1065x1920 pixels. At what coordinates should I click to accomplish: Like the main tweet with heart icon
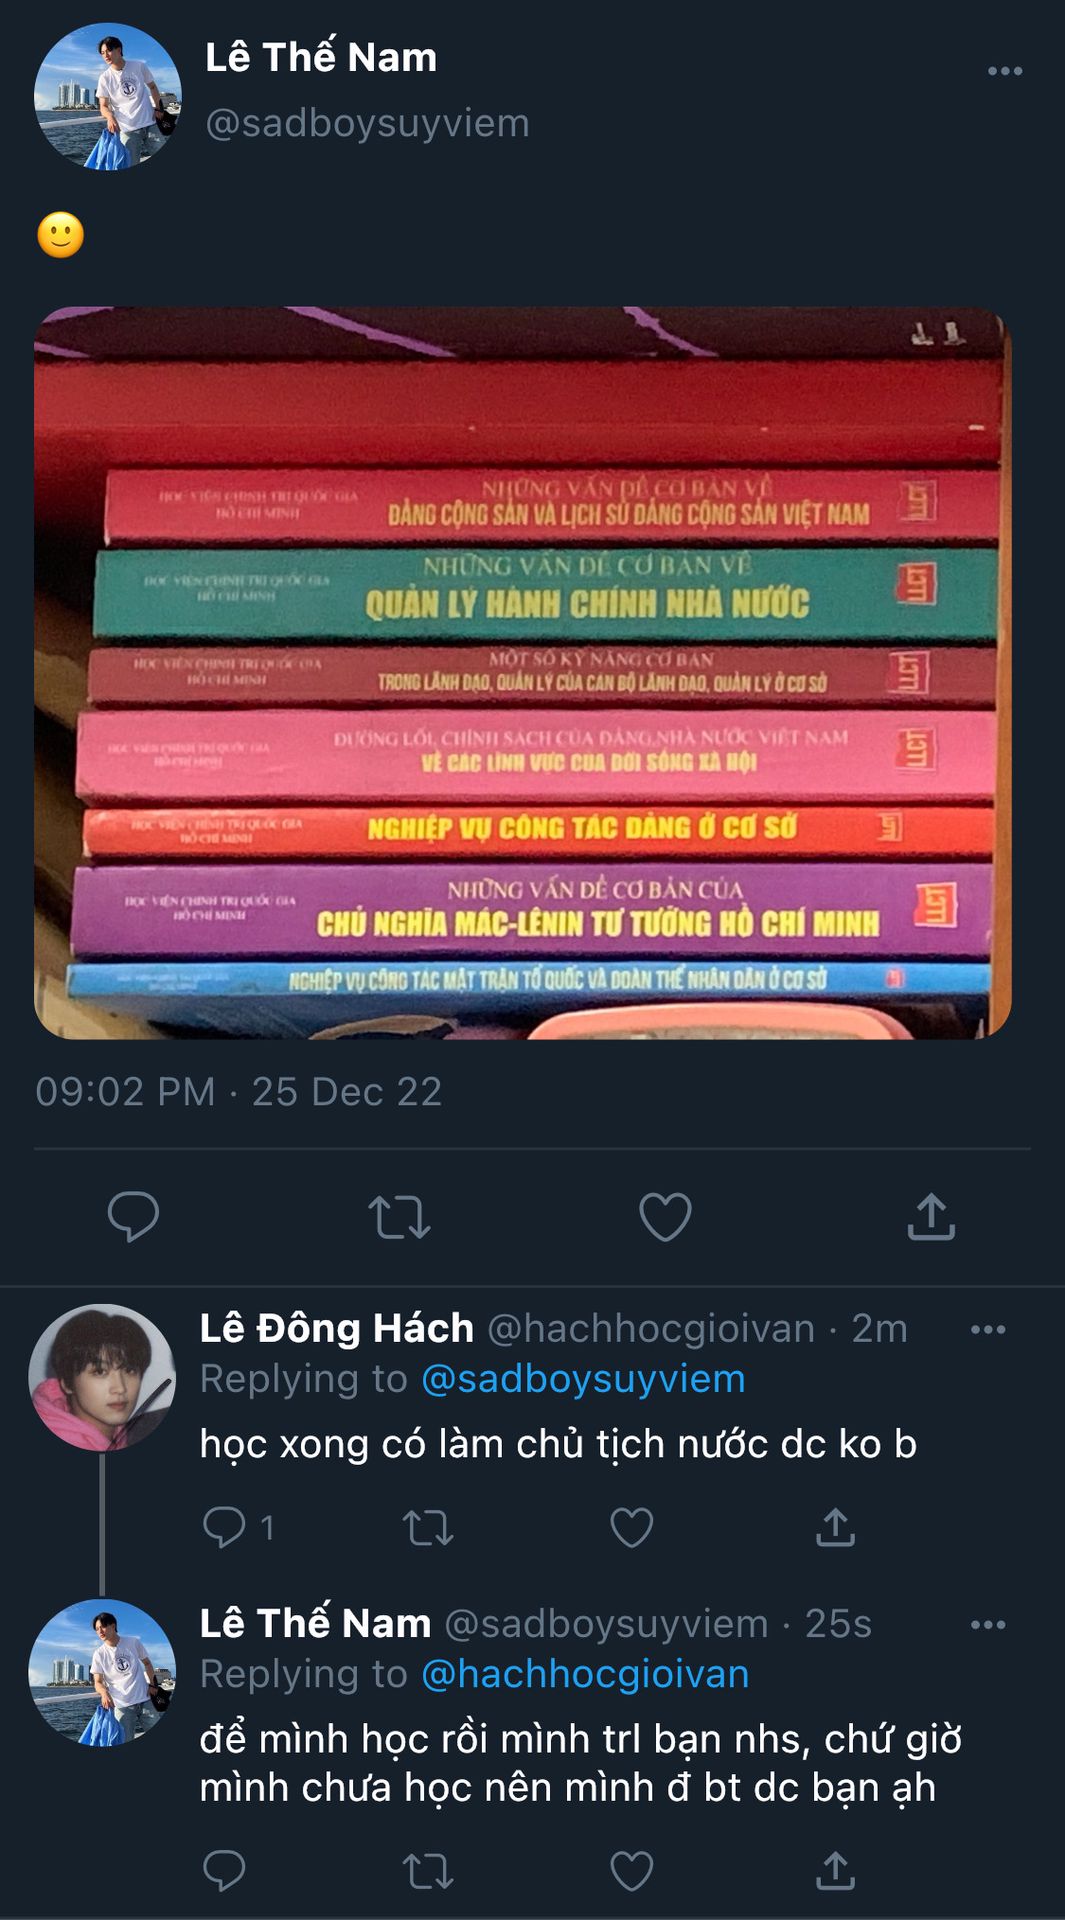665,1217
